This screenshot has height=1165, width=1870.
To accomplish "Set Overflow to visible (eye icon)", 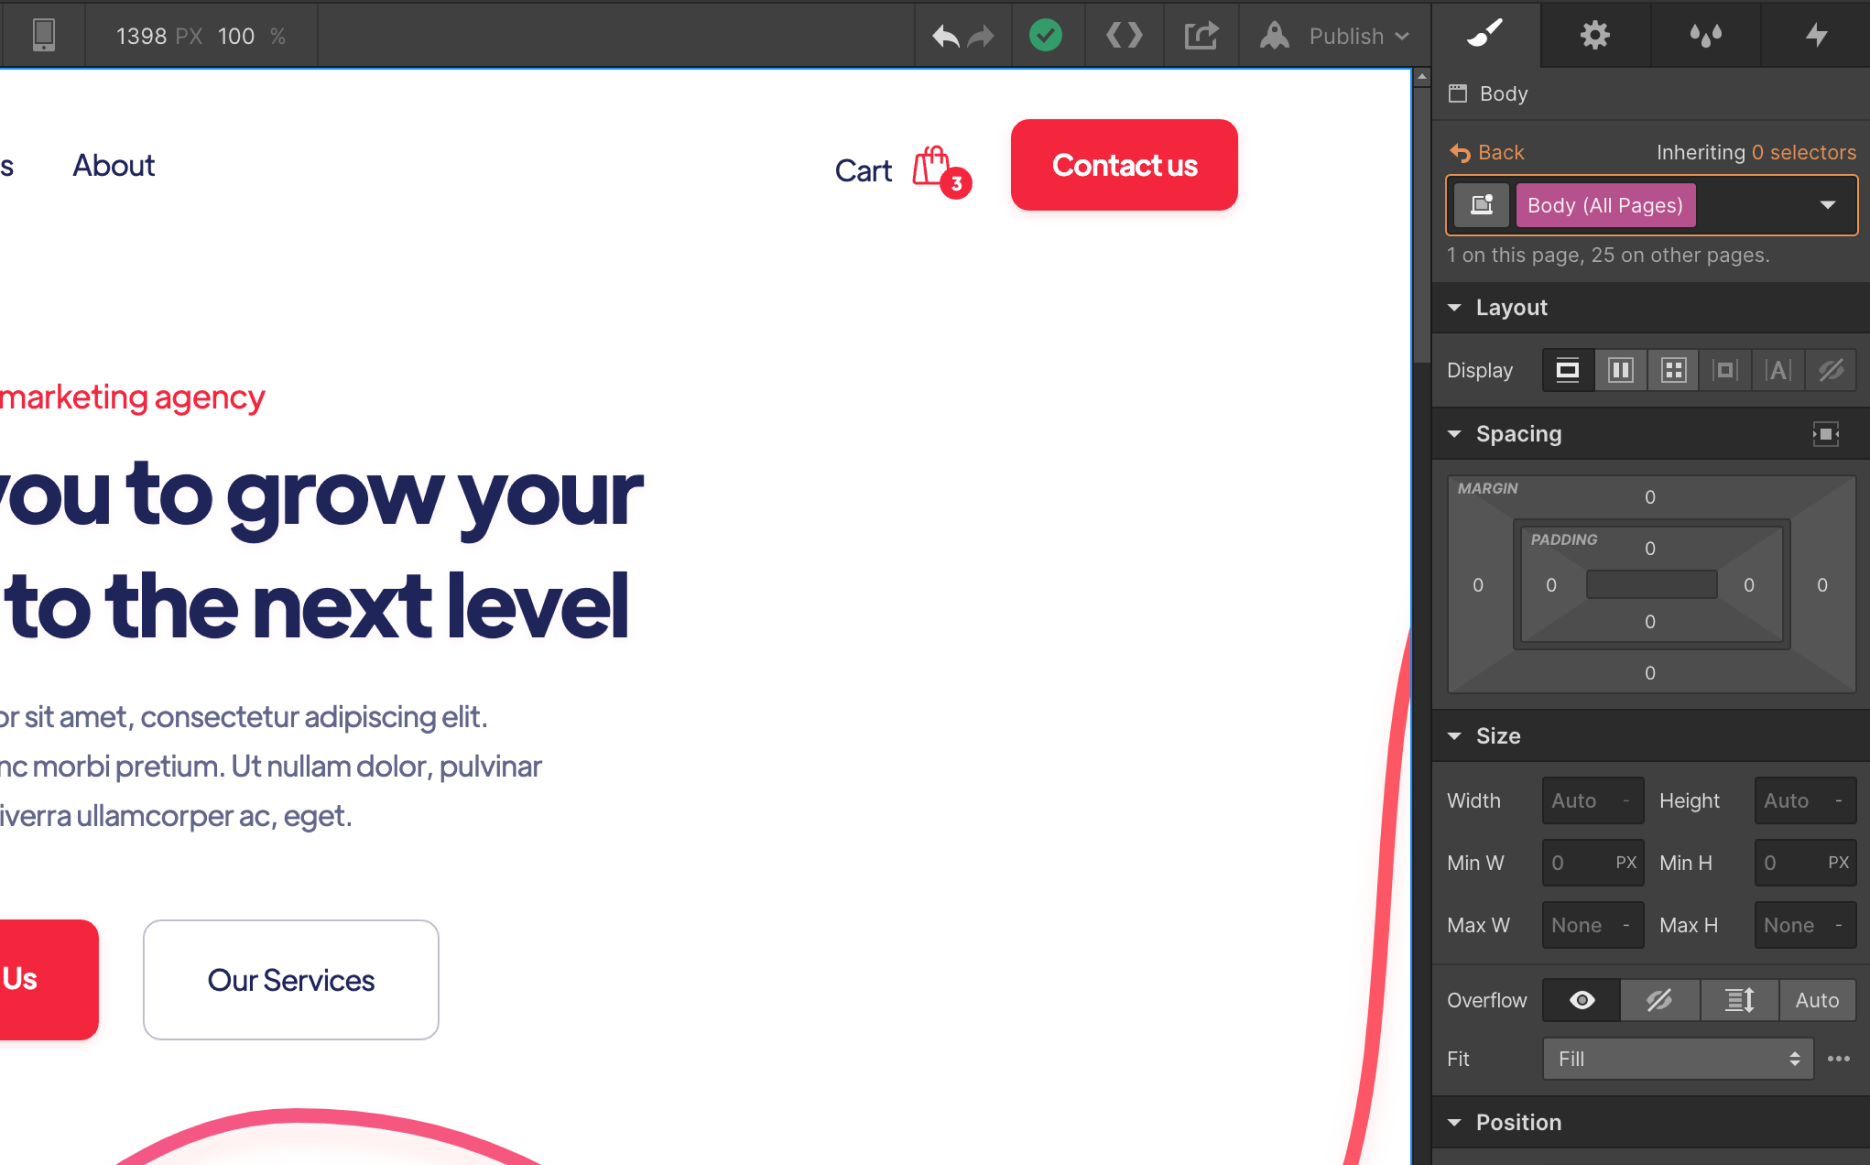I will (x=1581, y=999).
